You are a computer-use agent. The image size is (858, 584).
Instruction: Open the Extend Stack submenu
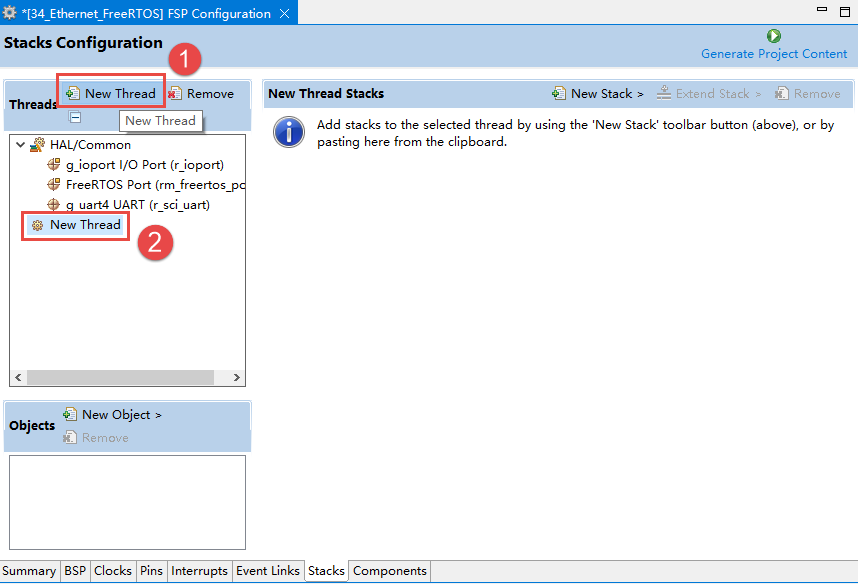click(x=758, y=94)
